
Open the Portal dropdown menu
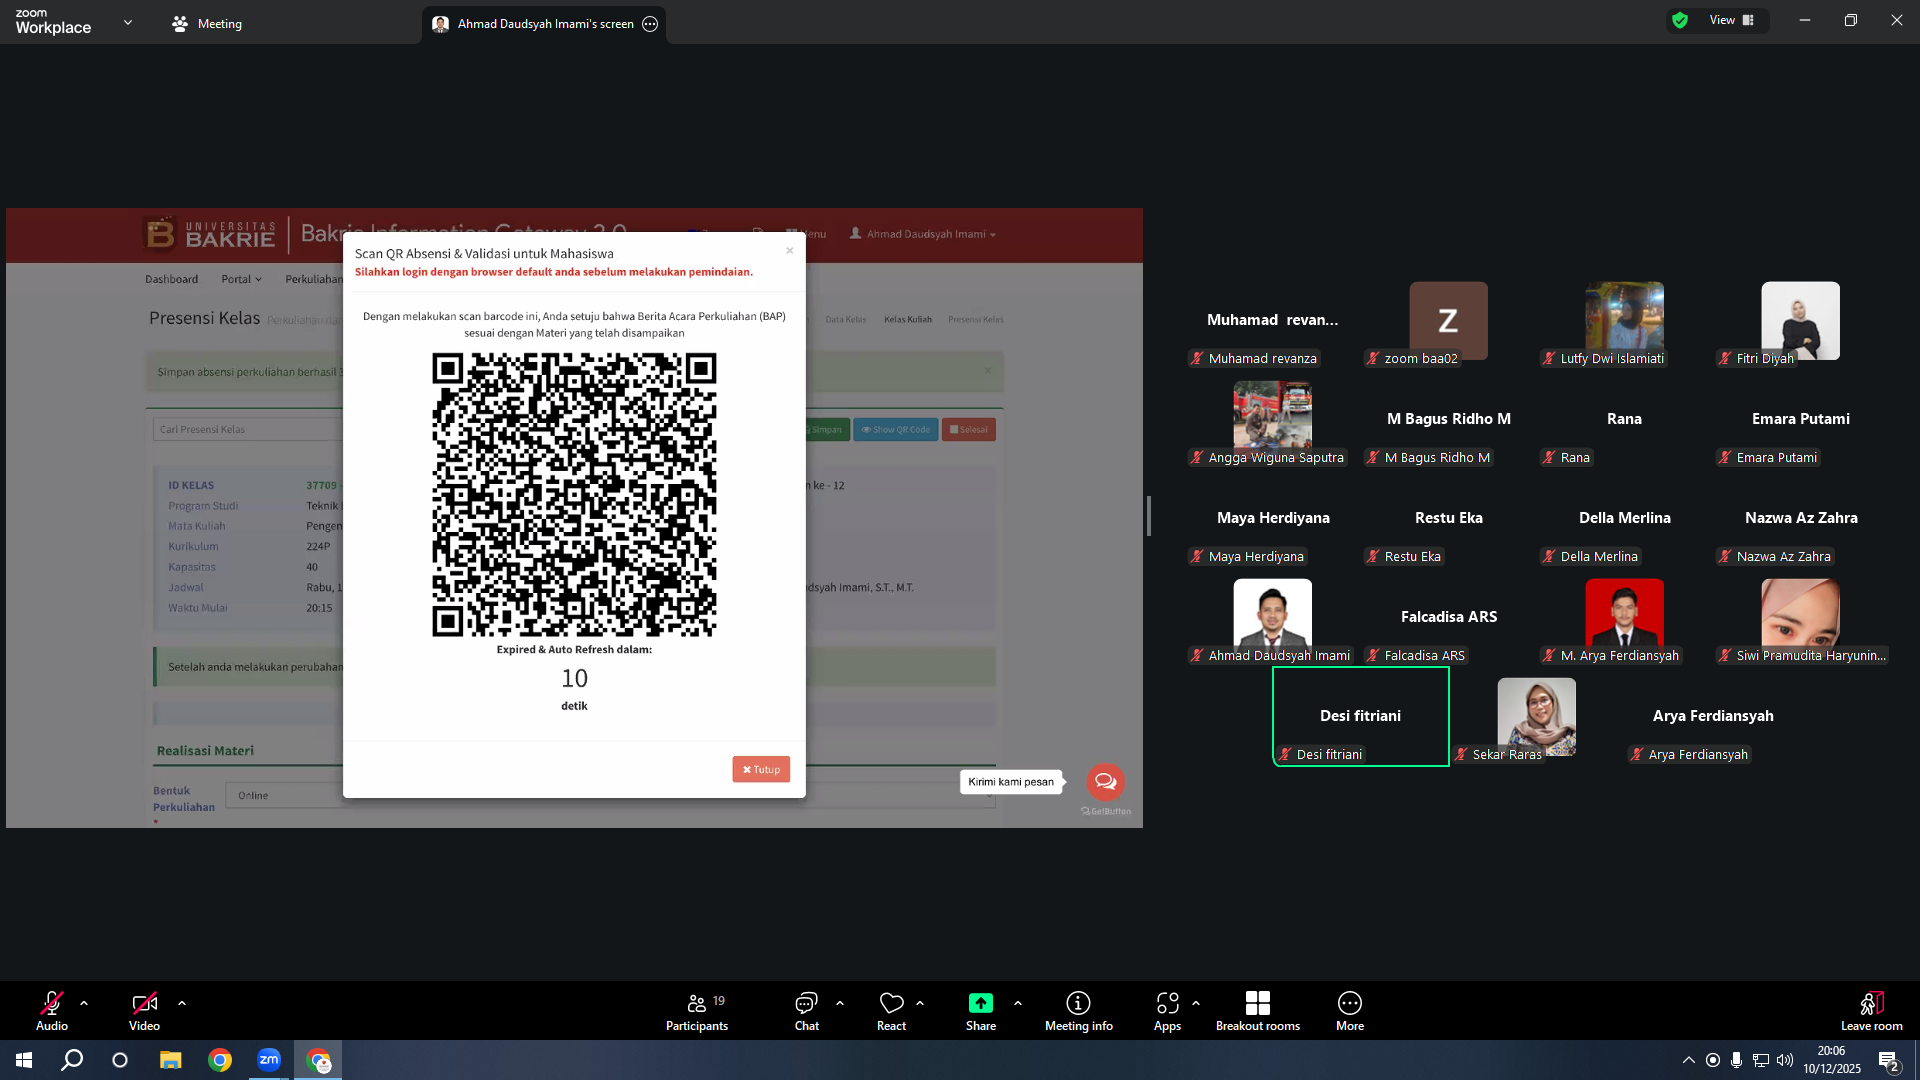pyautogui.click(x=241, y=279)
